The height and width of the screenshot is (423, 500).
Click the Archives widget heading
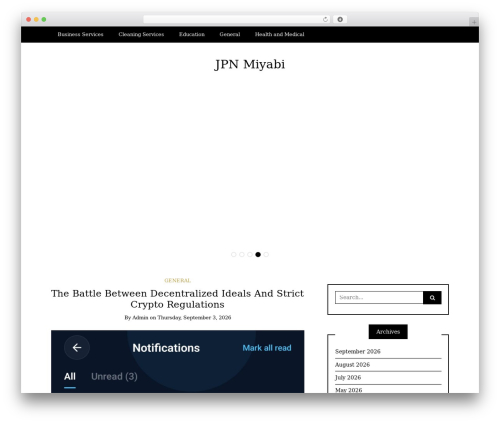pos(388,332)
